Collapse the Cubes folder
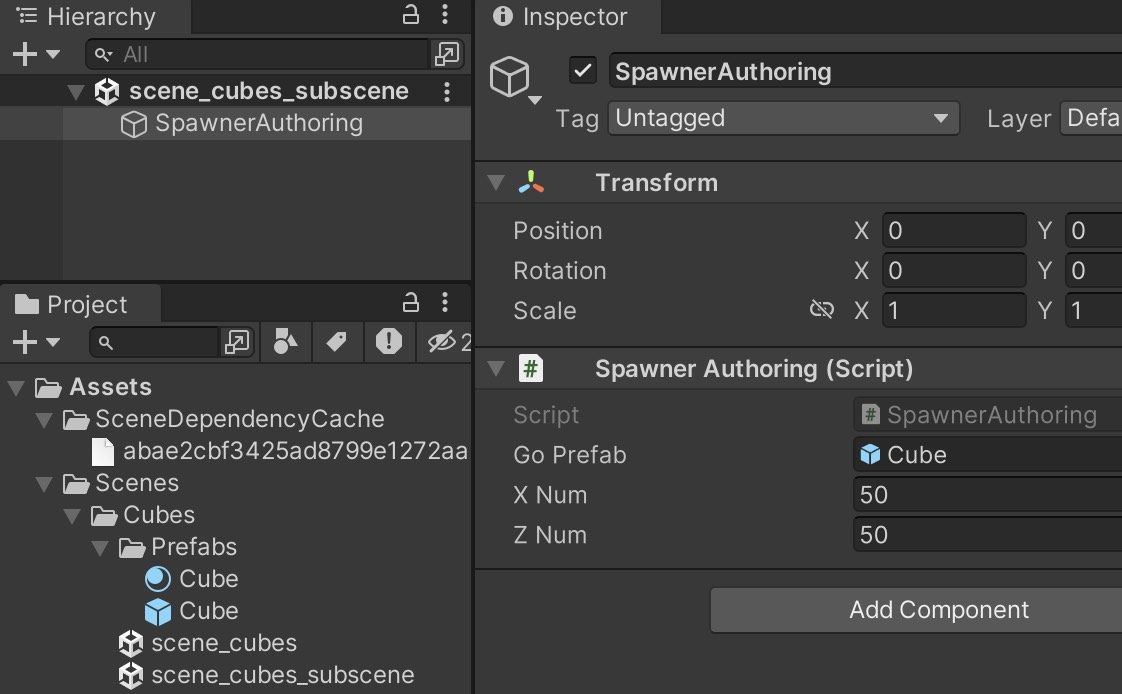The image size is (1122, 694). pyautogui.click(x=72, y=516)
